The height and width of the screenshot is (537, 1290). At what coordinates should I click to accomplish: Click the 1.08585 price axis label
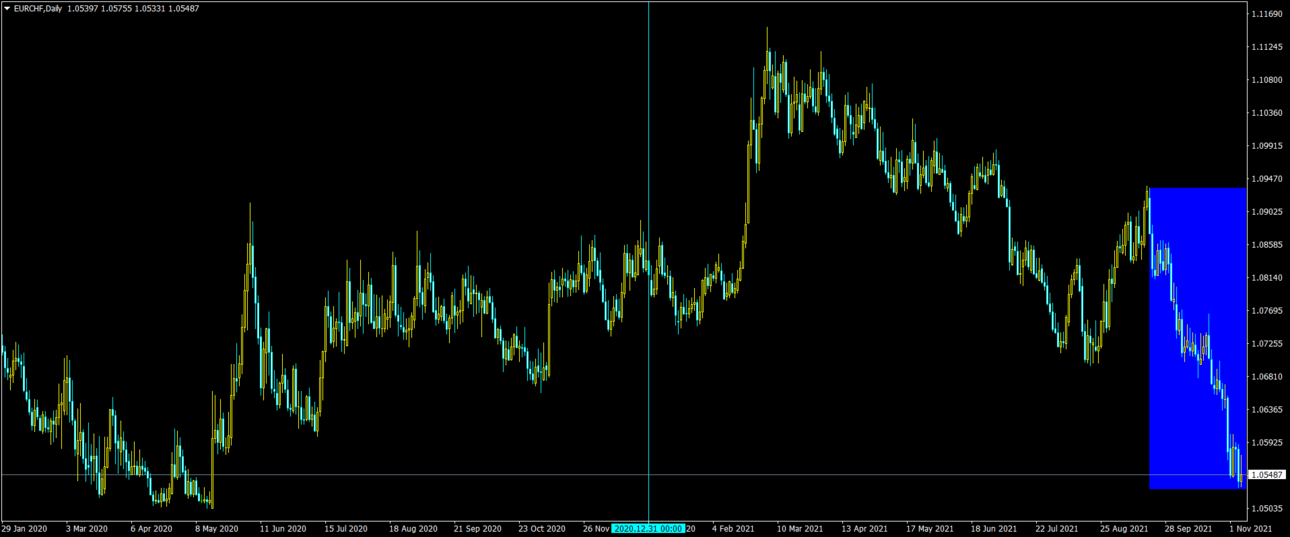click(1266, 245)
